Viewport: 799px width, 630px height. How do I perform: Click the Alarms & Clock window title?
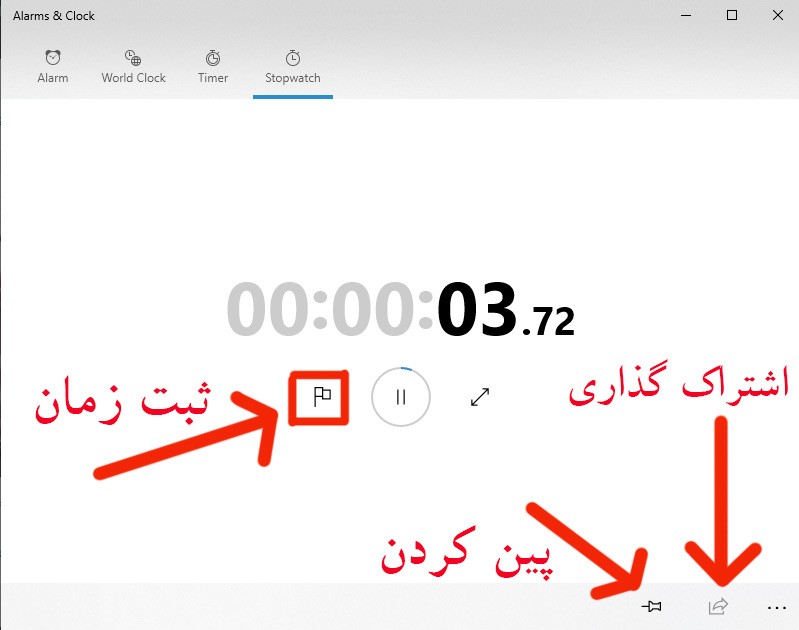(x=54, y=16)
